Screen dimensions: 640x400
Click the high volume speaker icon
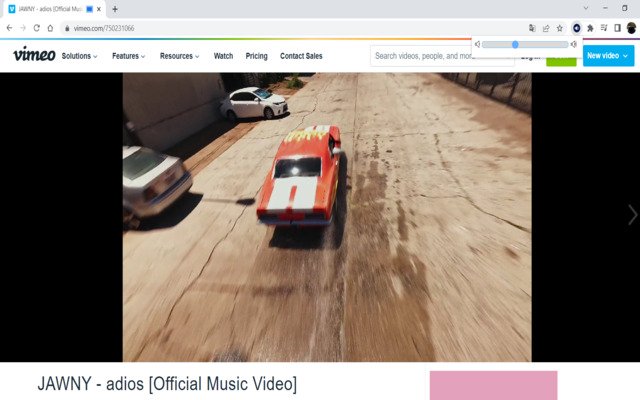[573, 44]
